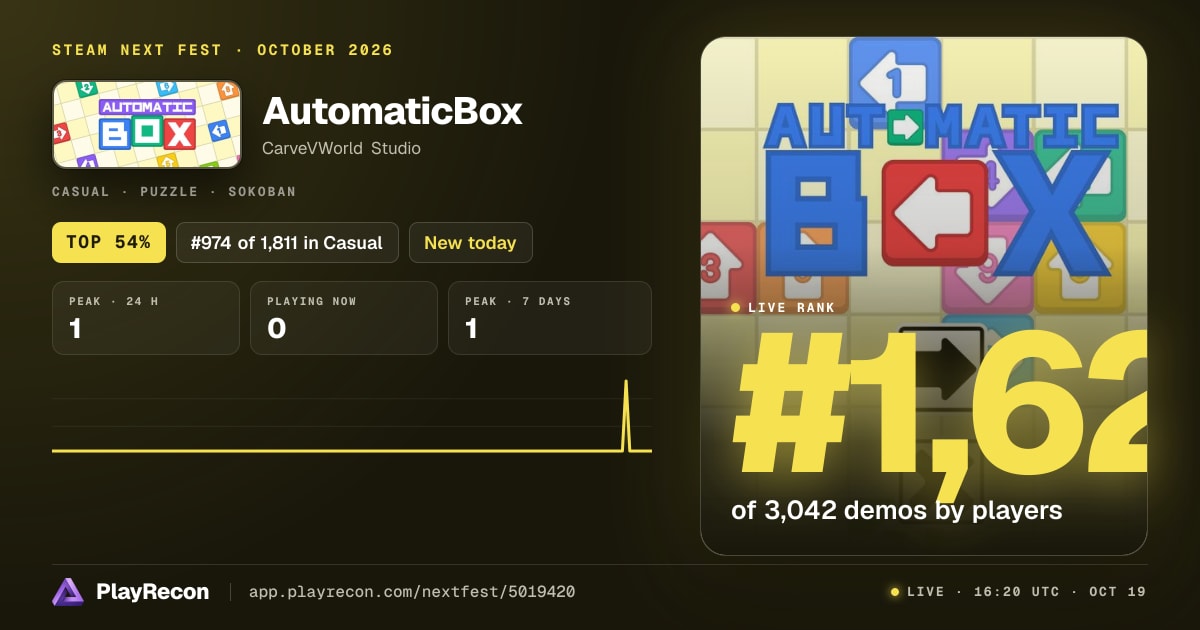Click the New today badge
Screen dimensions: 1200x630
tap(470, 242)
